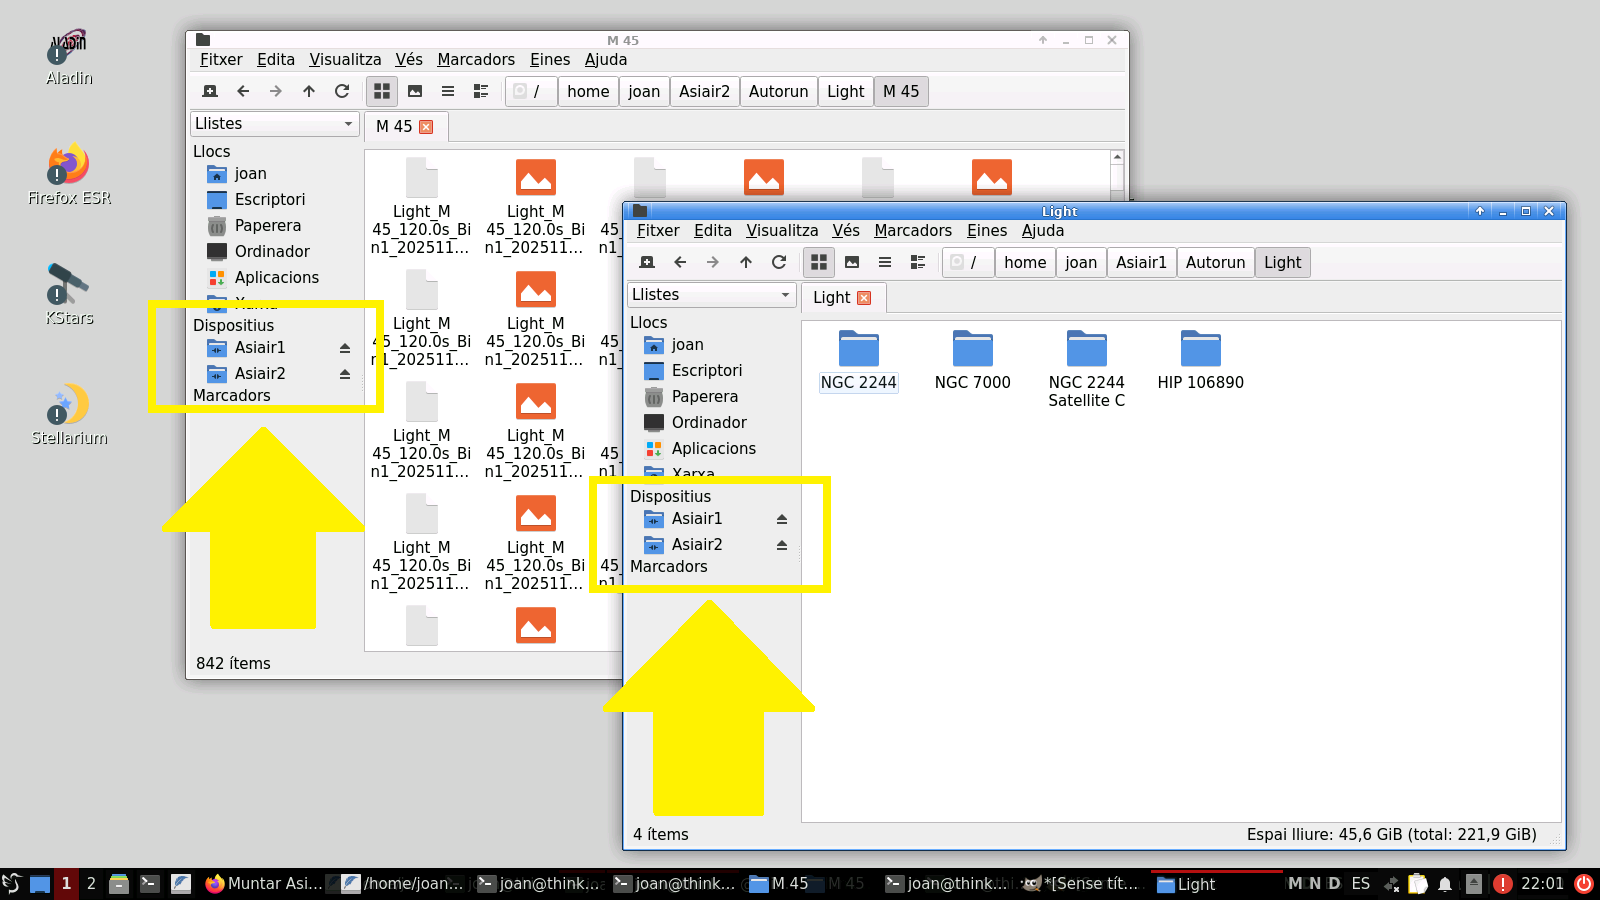Switch Light window to thumbnail view
Viewport: 1600px width, 900px height.
coord(852,262)
